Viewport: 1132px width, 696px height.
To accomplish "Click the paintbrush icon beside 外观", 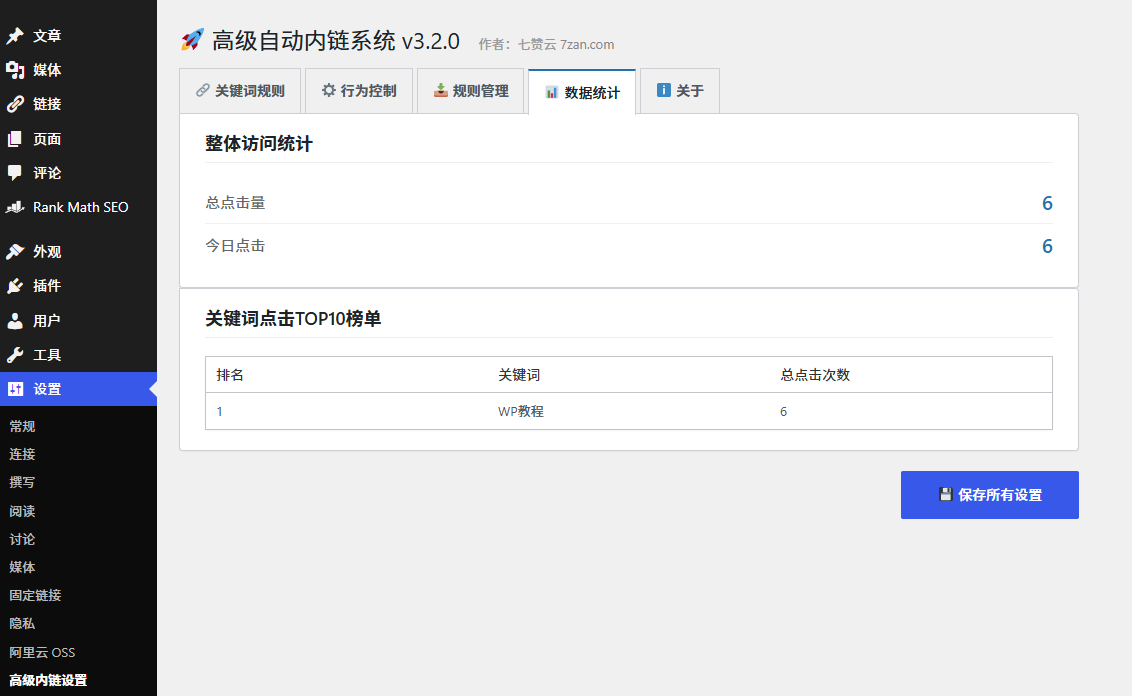I will click(15, 251).
